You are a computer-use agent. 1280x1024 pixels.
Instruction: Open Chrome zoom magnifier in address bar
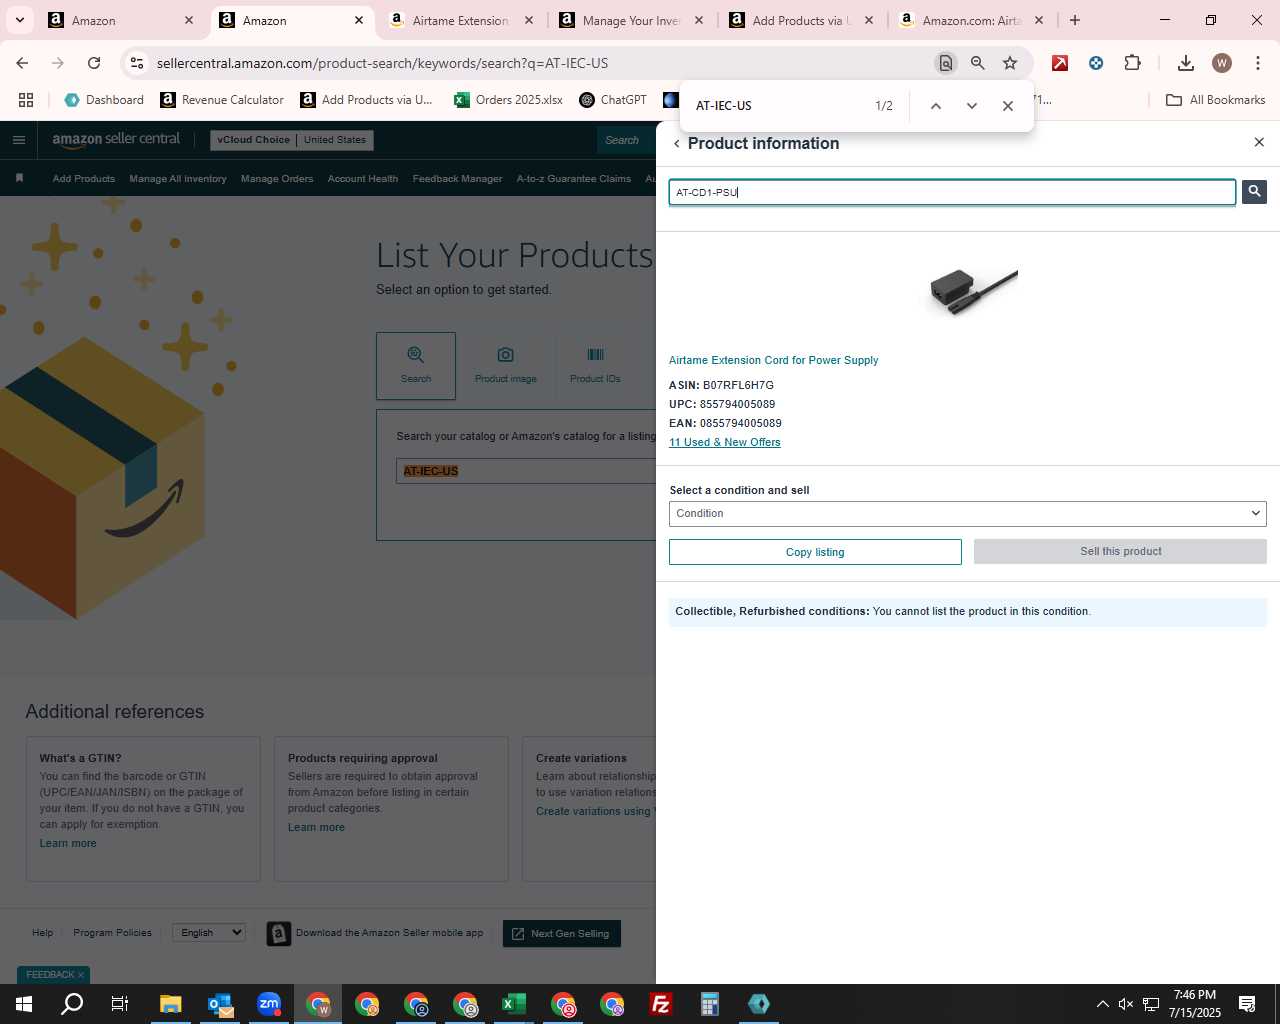point(978,63)
